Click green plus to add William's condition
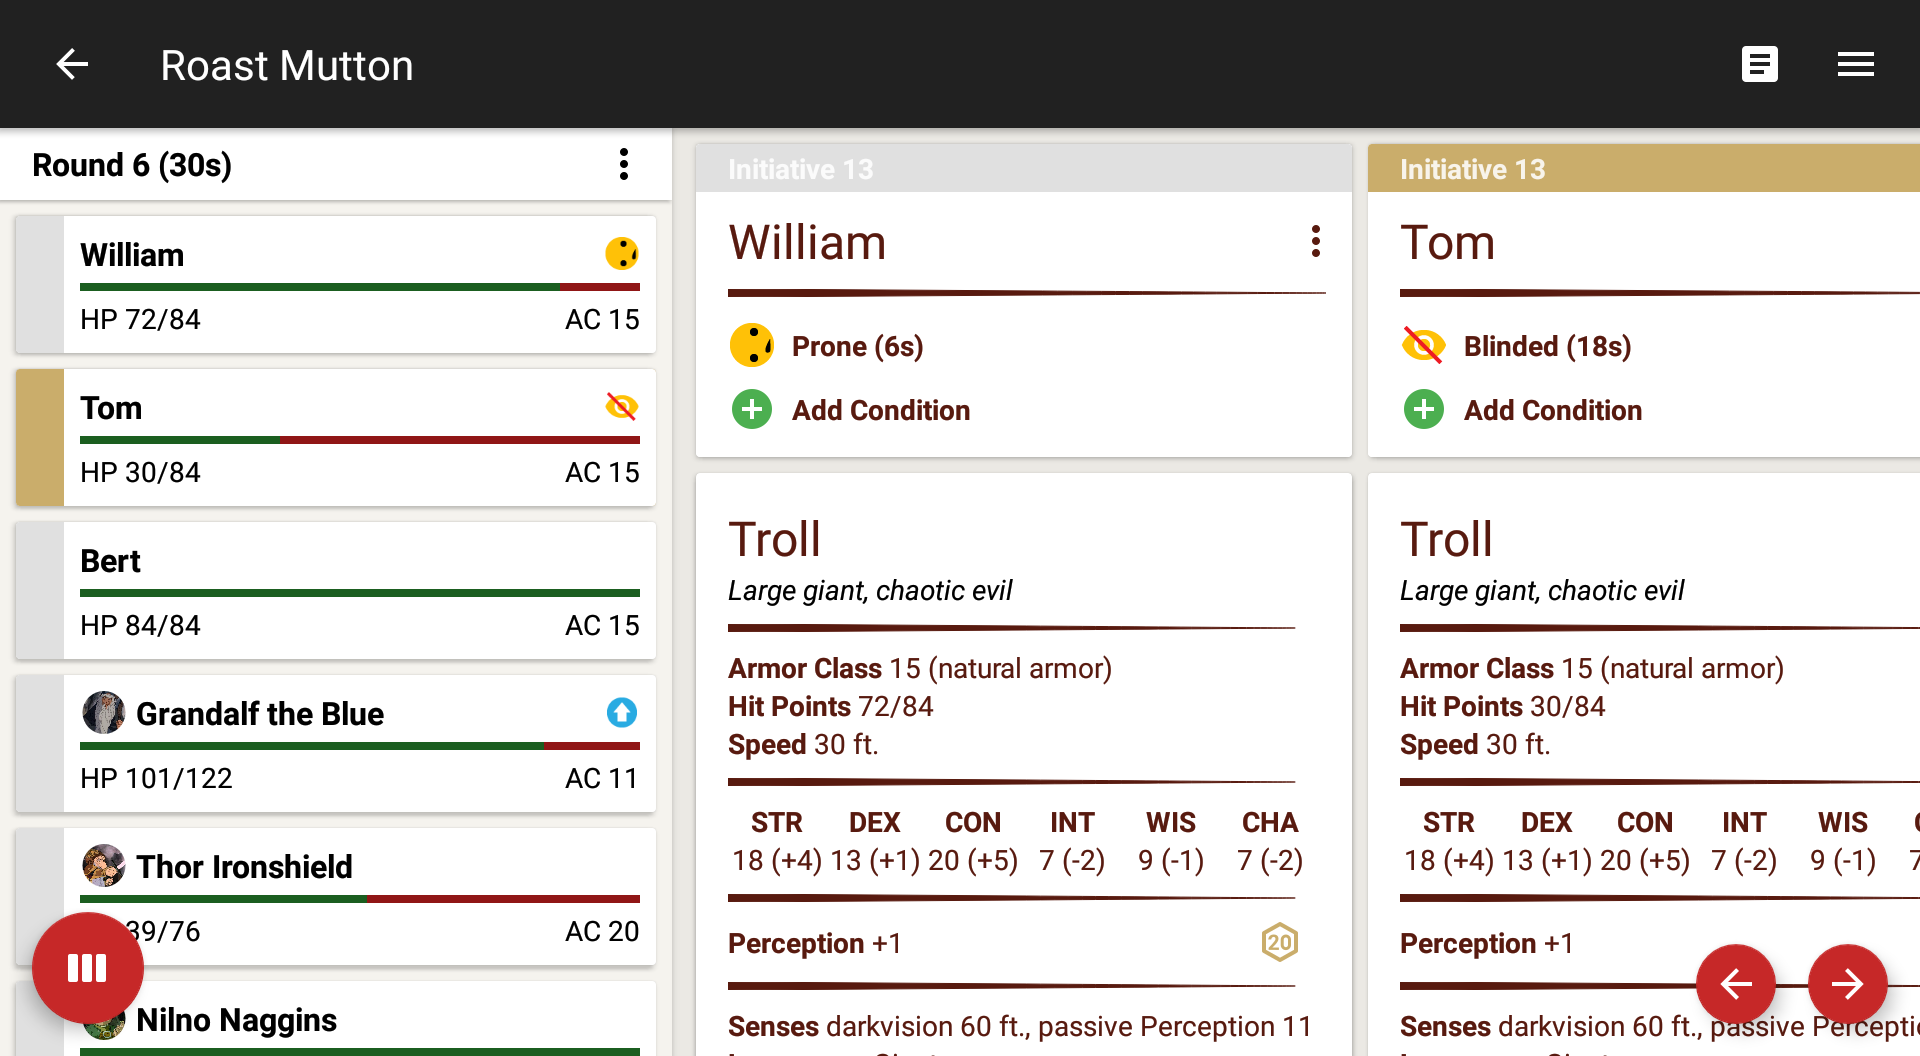This screenshot has height=1056, width=1920. (751, 409)
